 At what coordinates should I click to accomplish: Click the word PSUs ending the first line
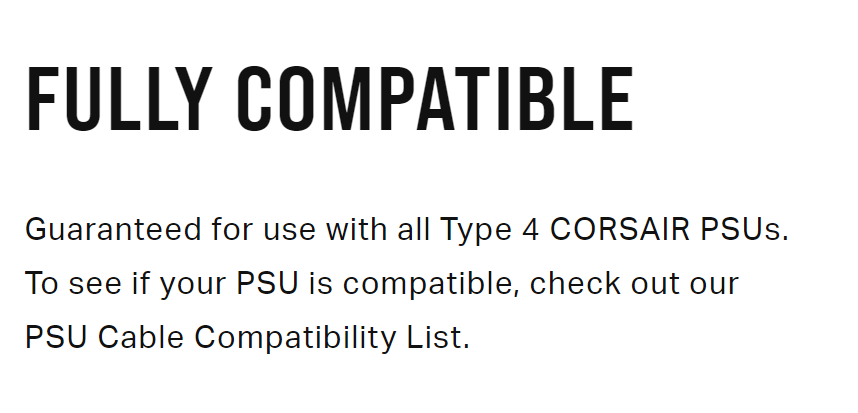(x=744, y=229)
